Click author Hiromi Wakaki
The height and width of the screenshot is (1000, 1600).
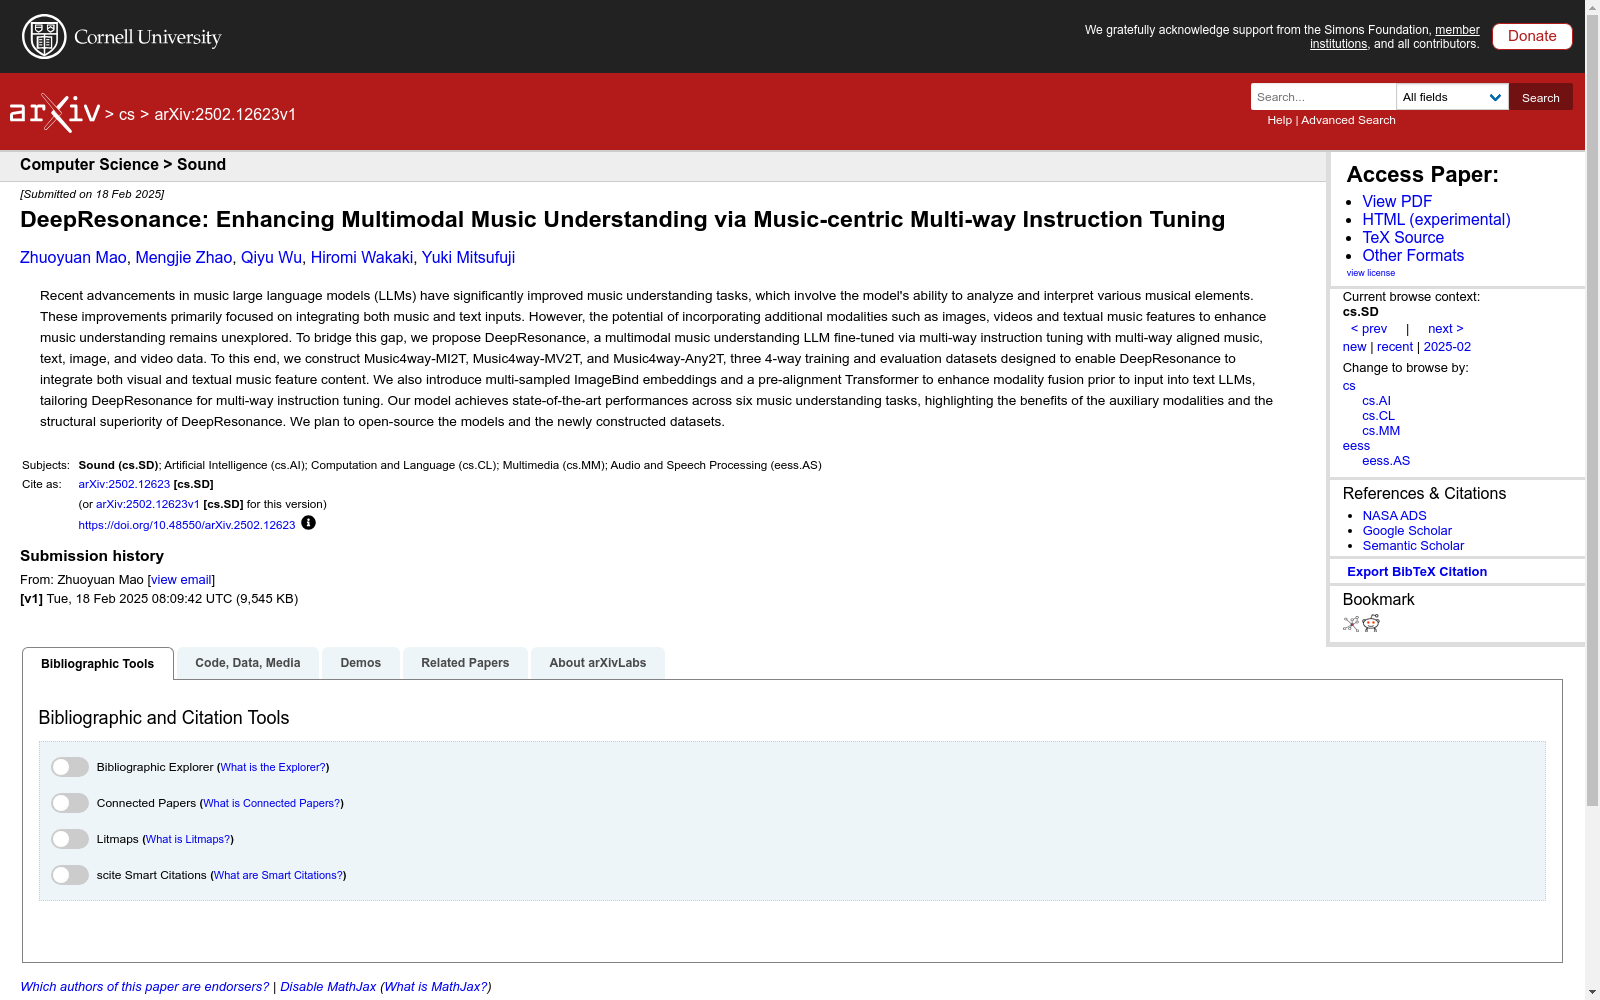361,258
